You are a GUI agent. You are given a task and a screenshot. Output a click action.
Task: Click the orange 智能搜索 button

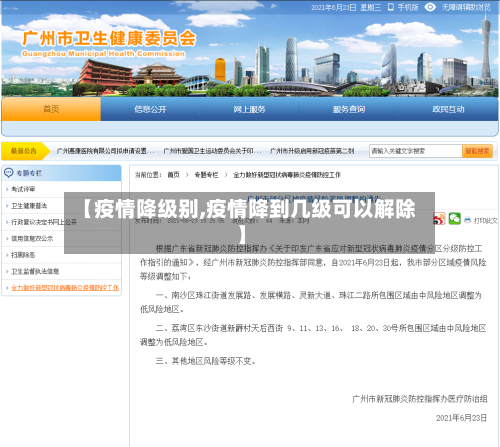(477, 151)
